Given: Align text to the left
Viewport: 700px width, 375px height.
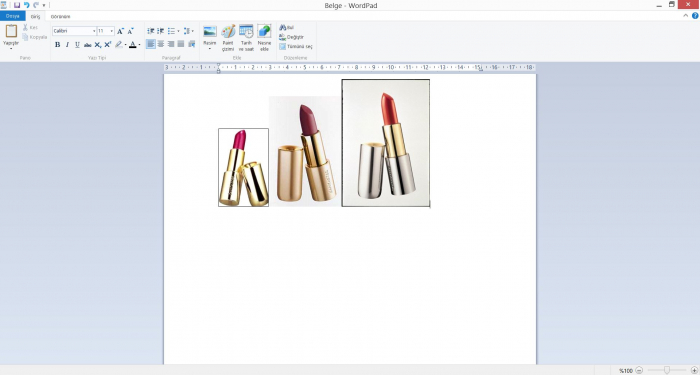Looking at the screenshot, I should click(151, 44).
